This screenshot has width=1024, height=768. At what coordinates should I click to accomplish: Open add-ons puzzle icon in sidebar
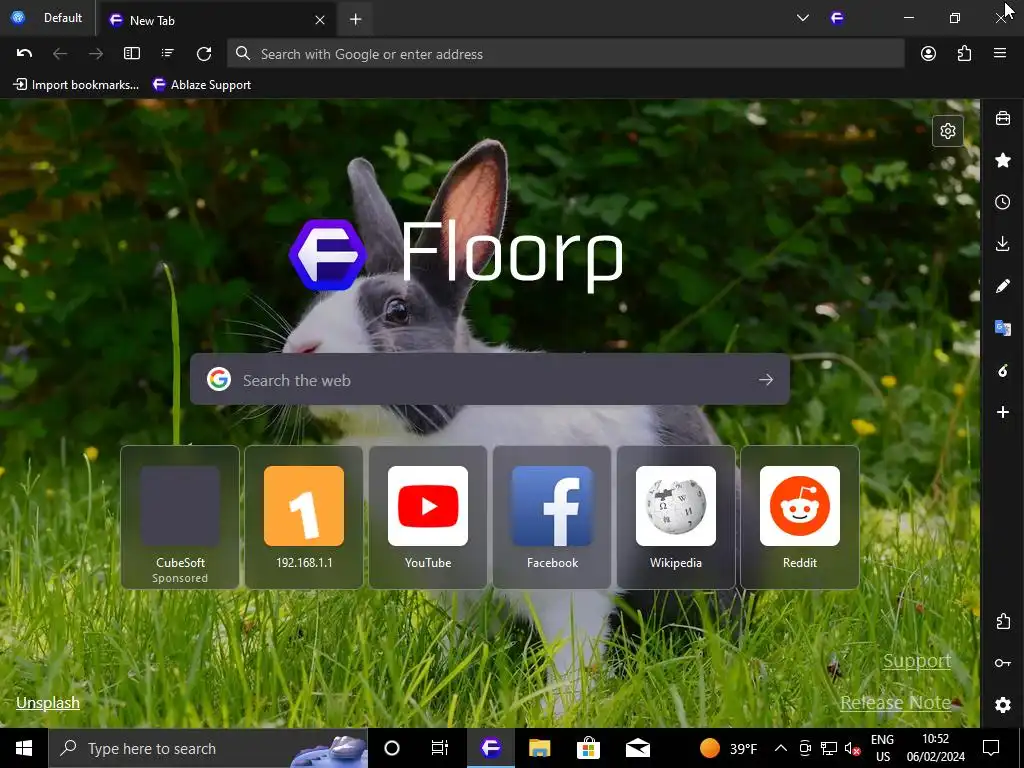[1002, 621]
